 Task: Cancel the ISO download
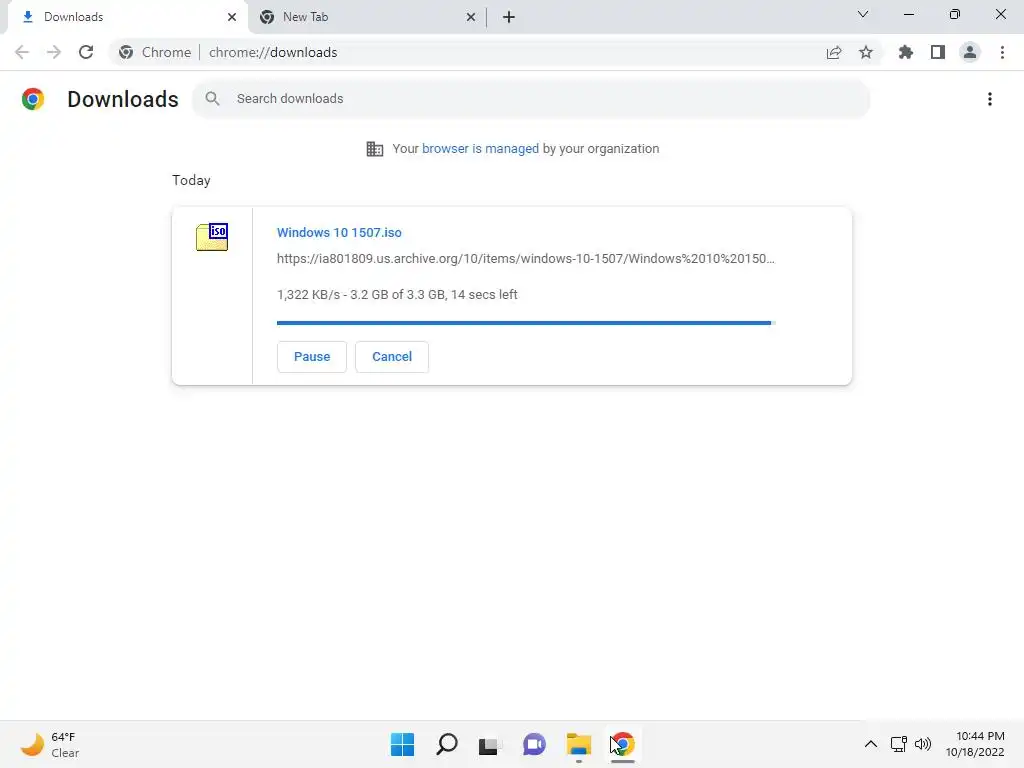point(392,357)
